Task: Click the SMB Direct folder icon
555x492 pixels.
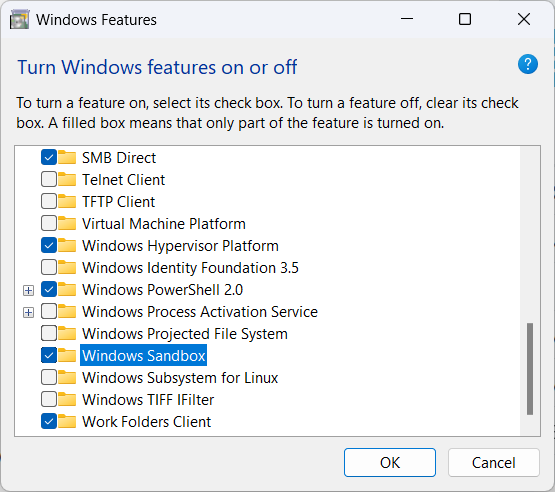Action: [x=67, y=158]
